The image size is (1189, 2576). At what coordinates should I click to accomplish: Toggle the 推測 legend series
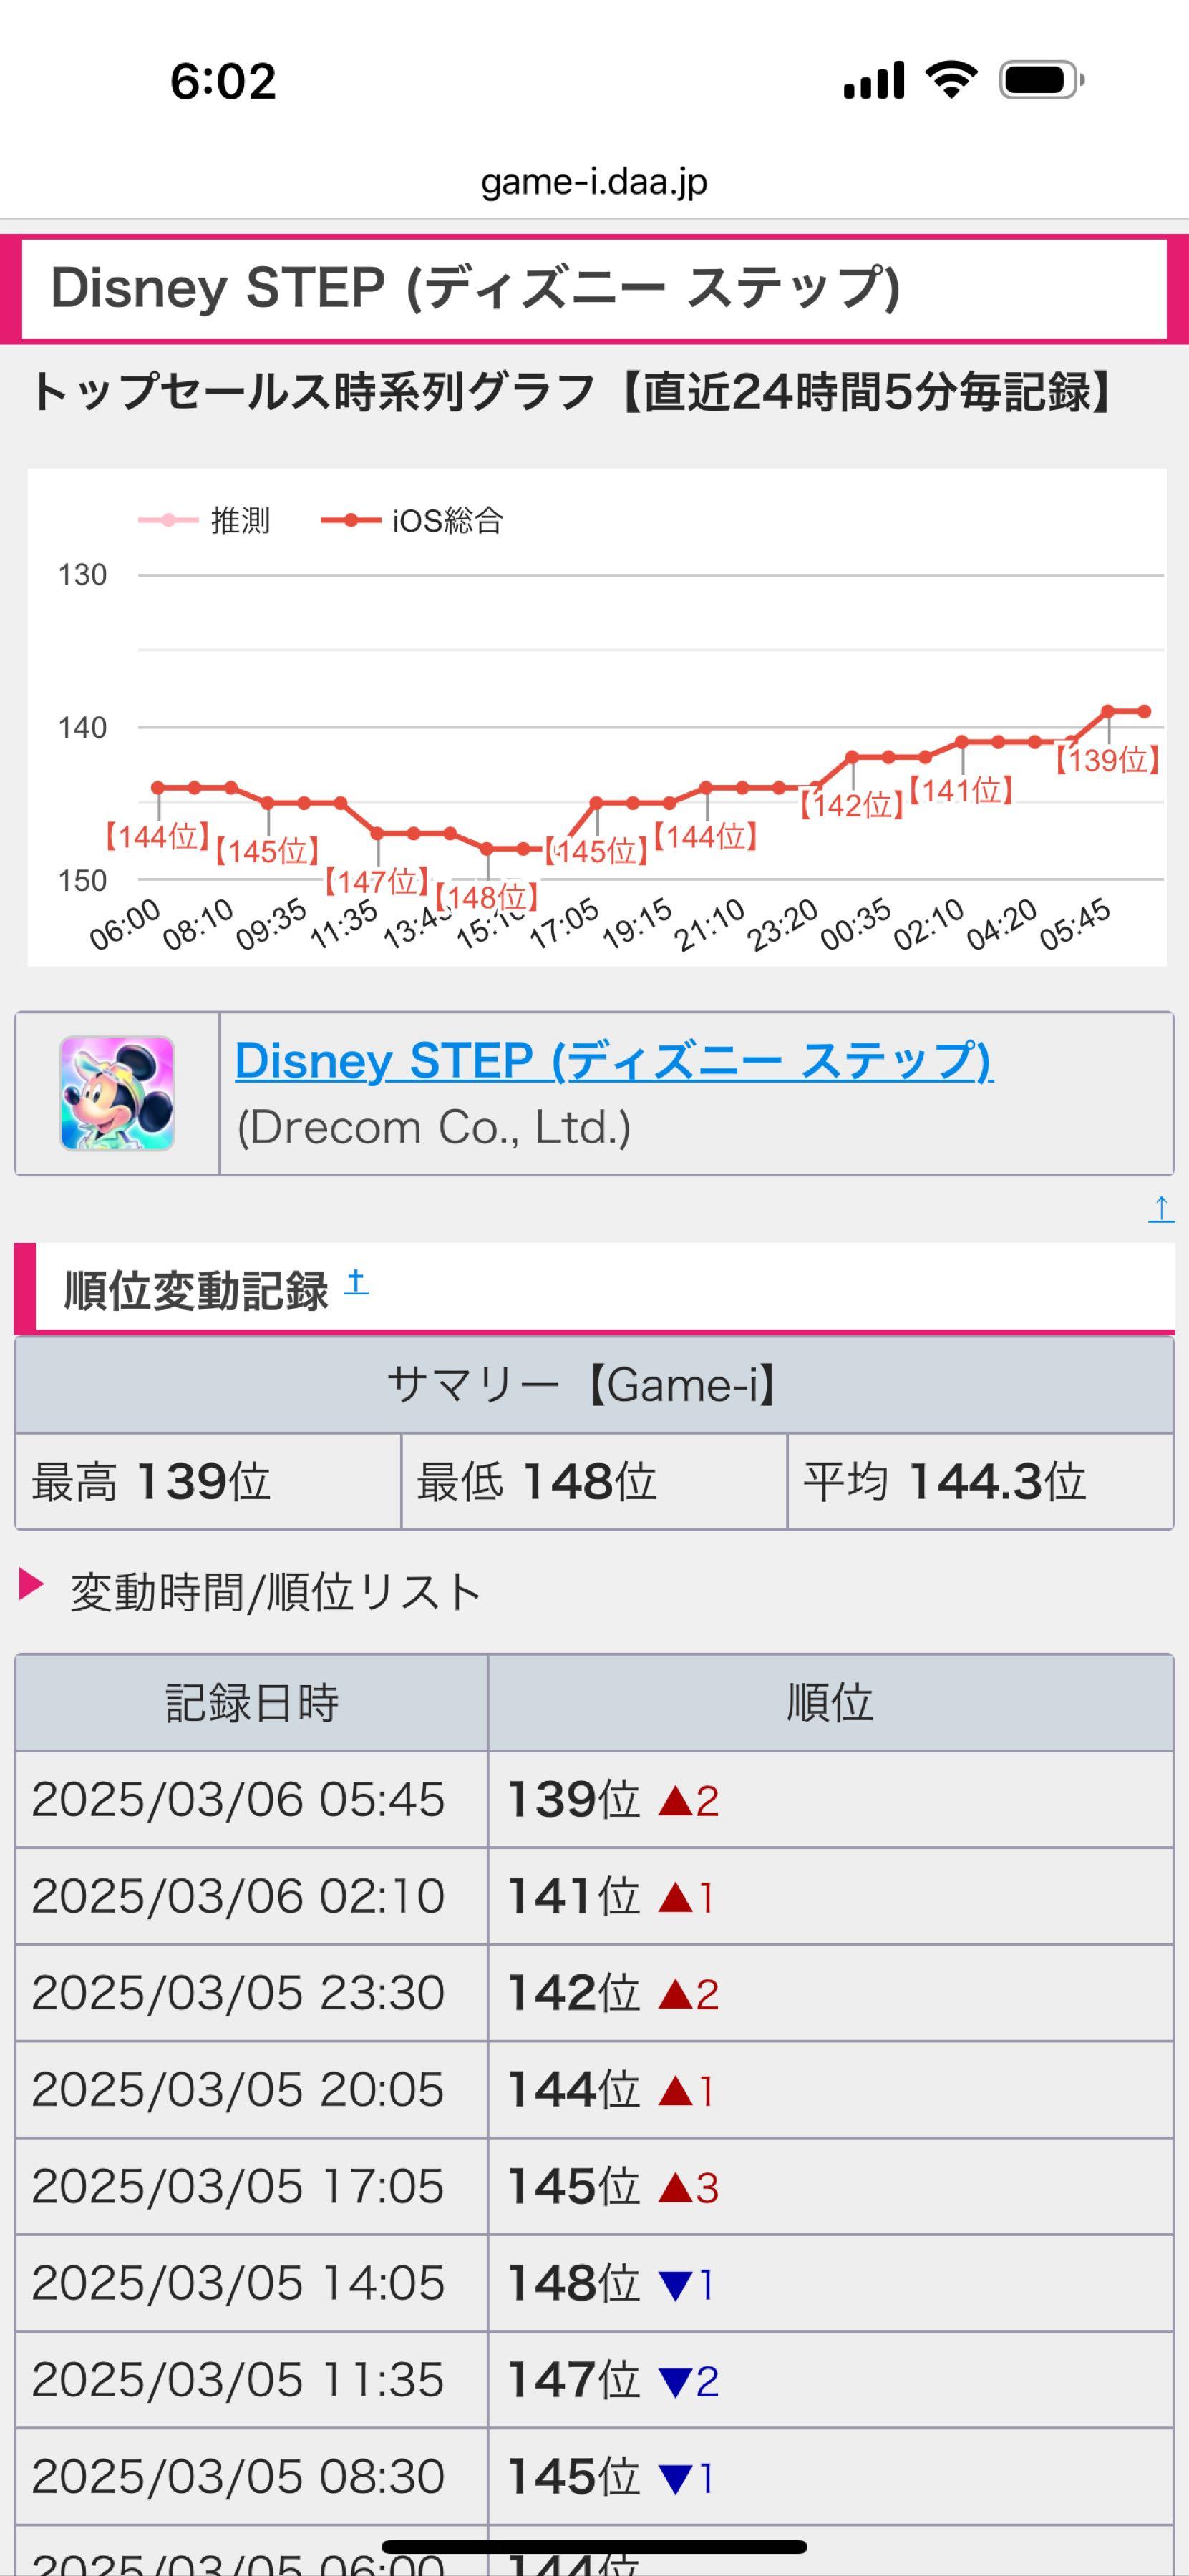(x=205, y=520)
